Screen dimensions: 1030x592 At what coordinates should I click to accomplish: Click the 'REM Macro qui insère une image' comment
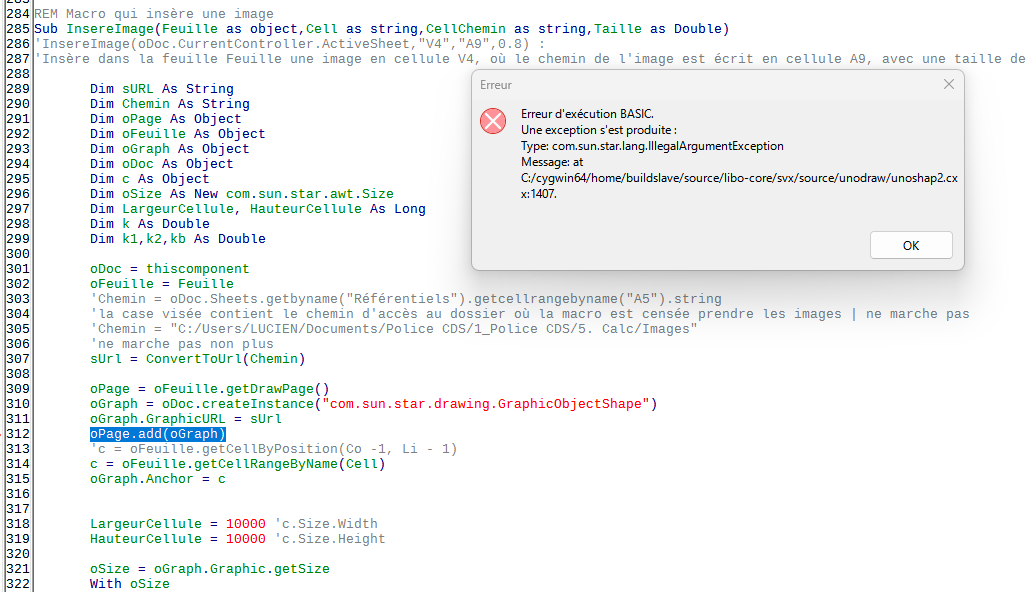154,14
